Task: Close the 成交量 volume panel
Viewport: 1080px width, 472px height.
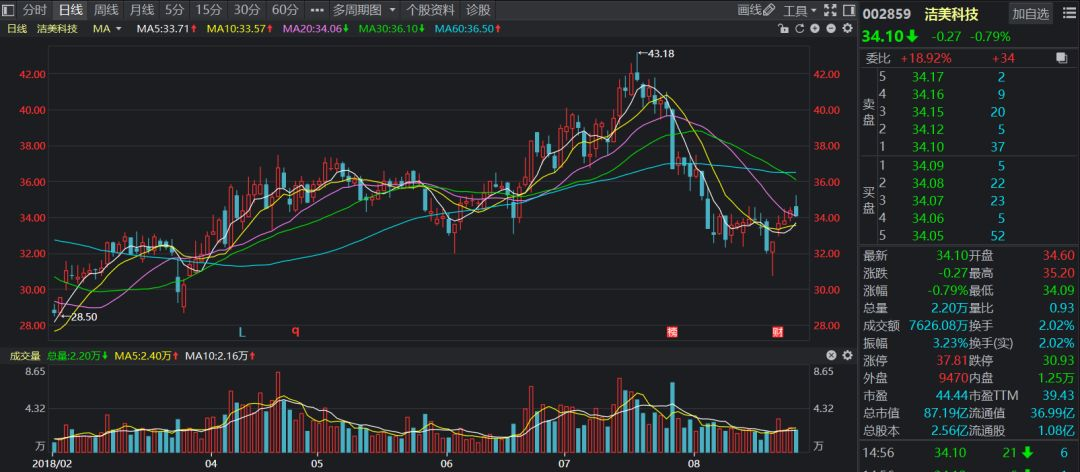Action: 829,356
